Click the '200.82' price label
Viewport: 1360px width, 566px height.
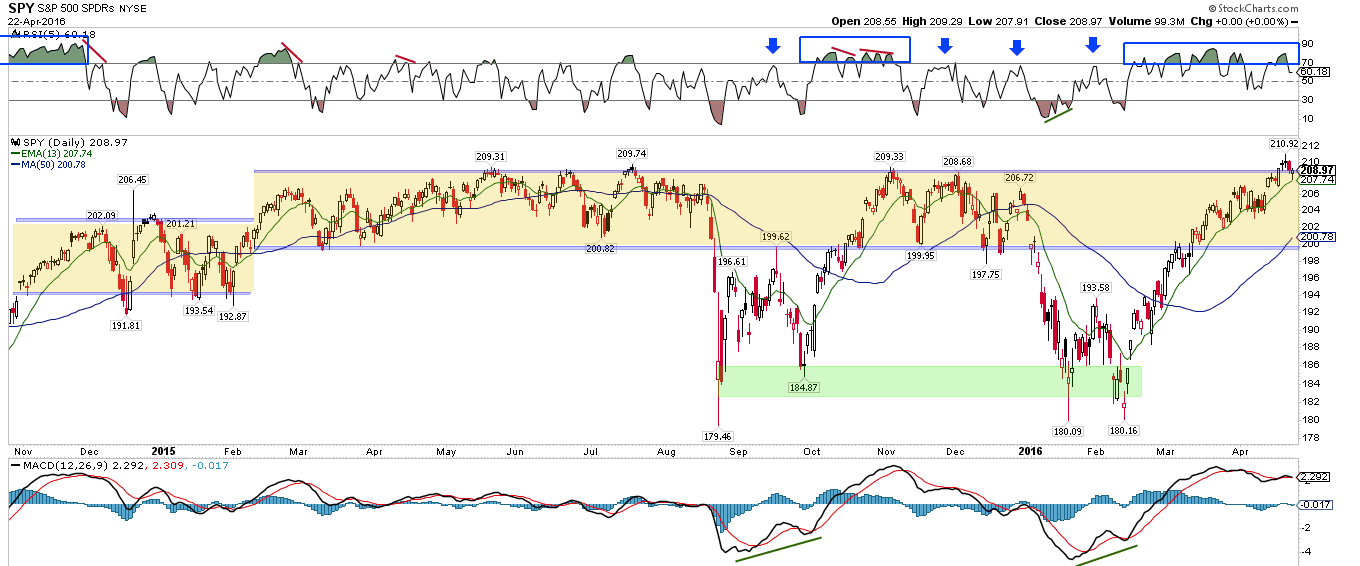pos(602,248)
